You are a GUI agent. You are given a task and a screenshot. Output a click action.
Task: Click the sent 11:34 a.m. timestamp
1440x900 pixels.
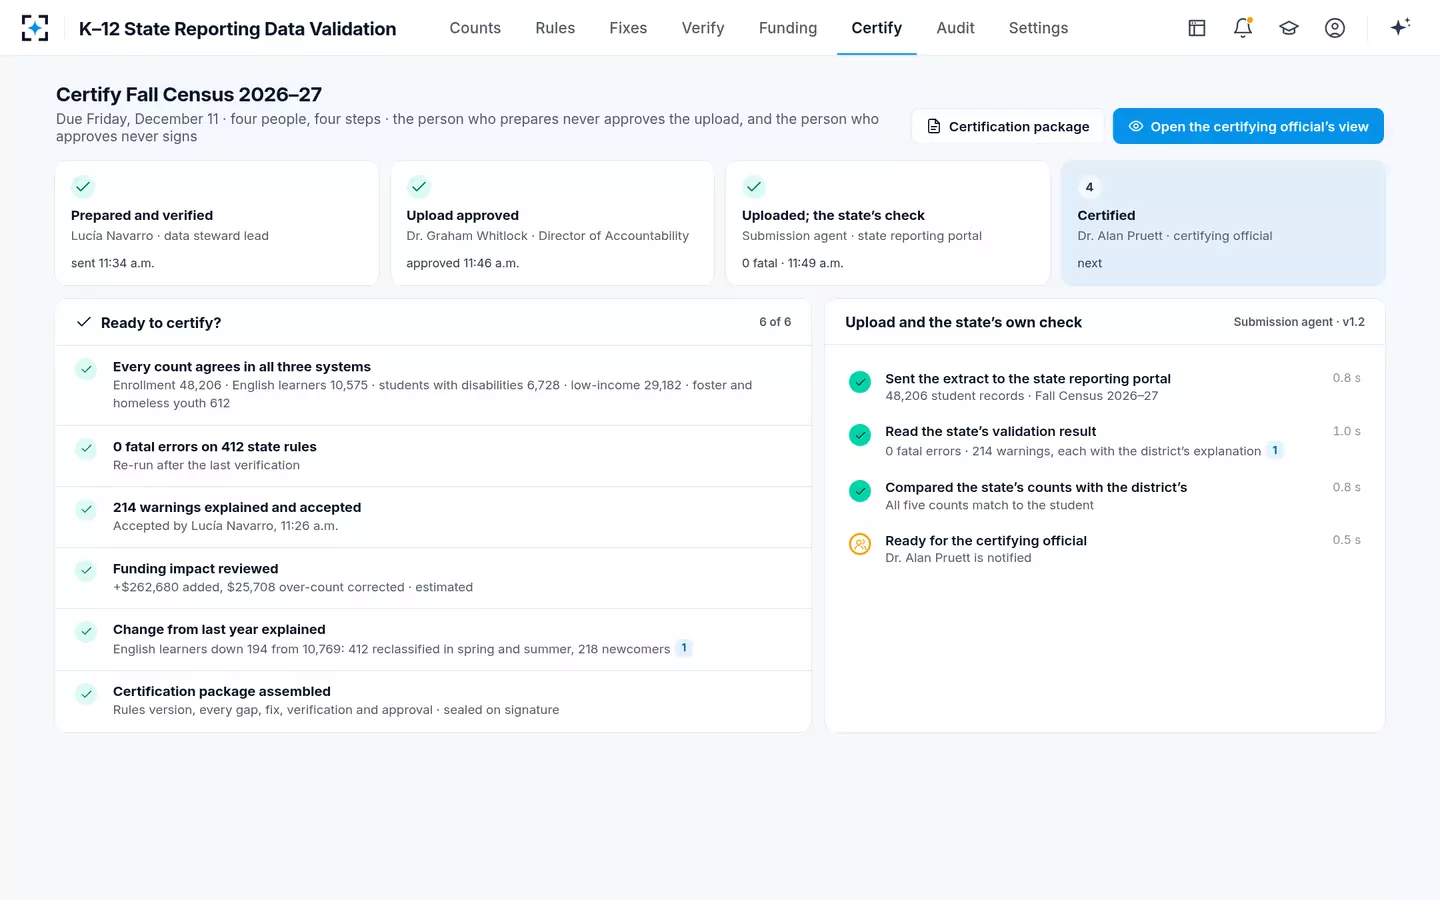113,264
